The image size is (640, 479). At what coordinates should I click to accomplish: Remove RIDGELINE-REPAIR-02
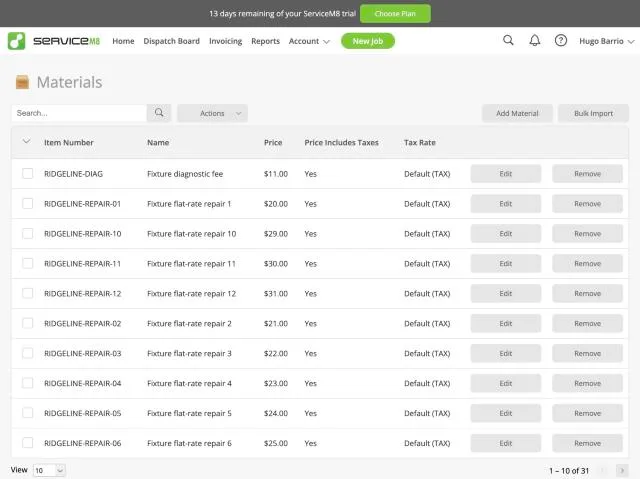[x=587, y=323]
